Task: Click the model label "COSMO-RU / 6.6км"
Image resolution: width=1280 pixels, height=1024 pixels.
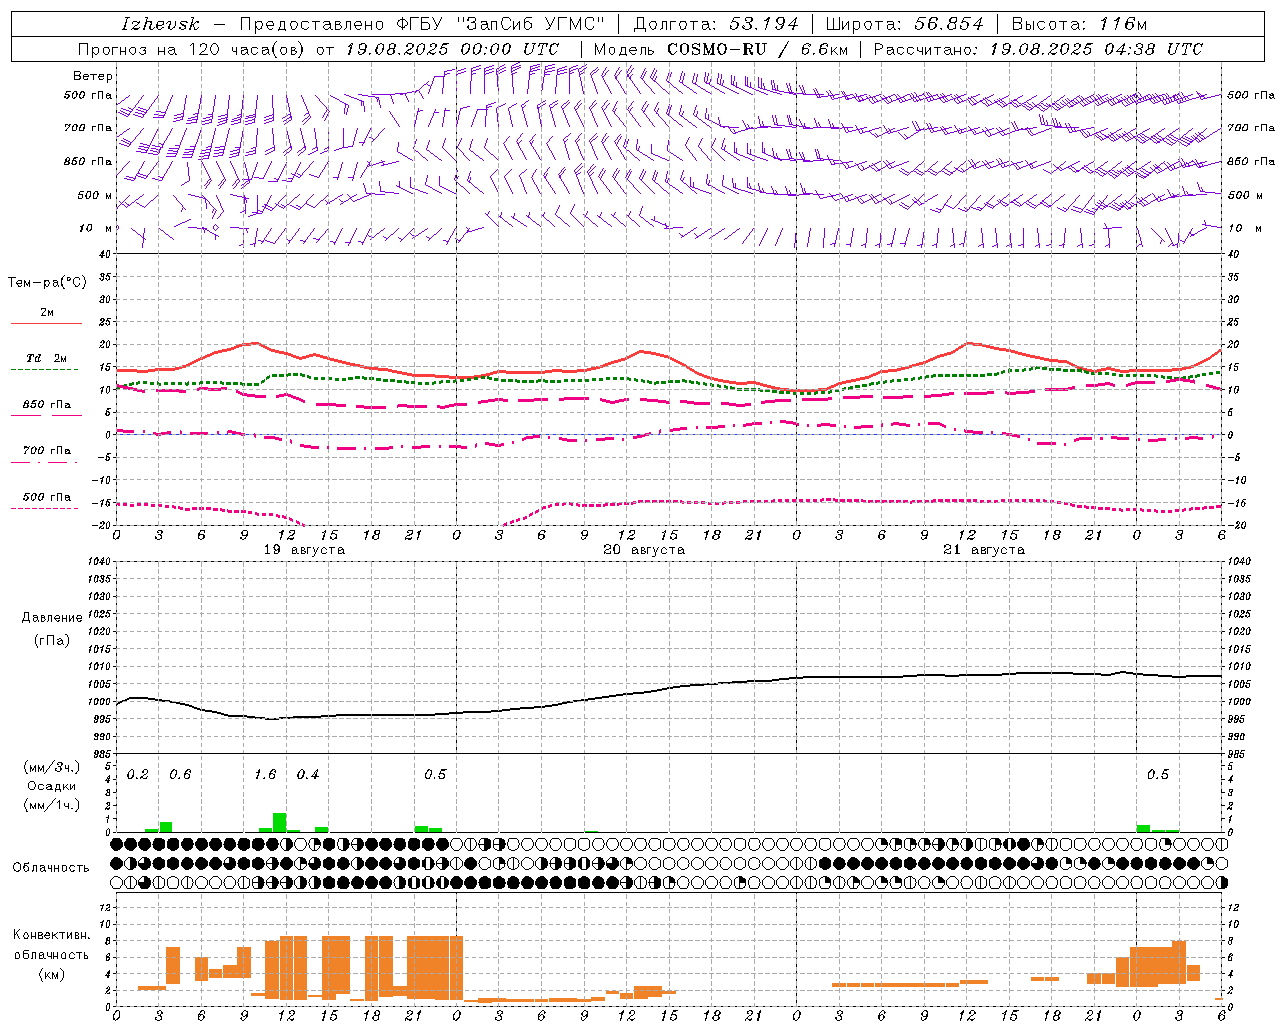Action: tap(756, 49)
